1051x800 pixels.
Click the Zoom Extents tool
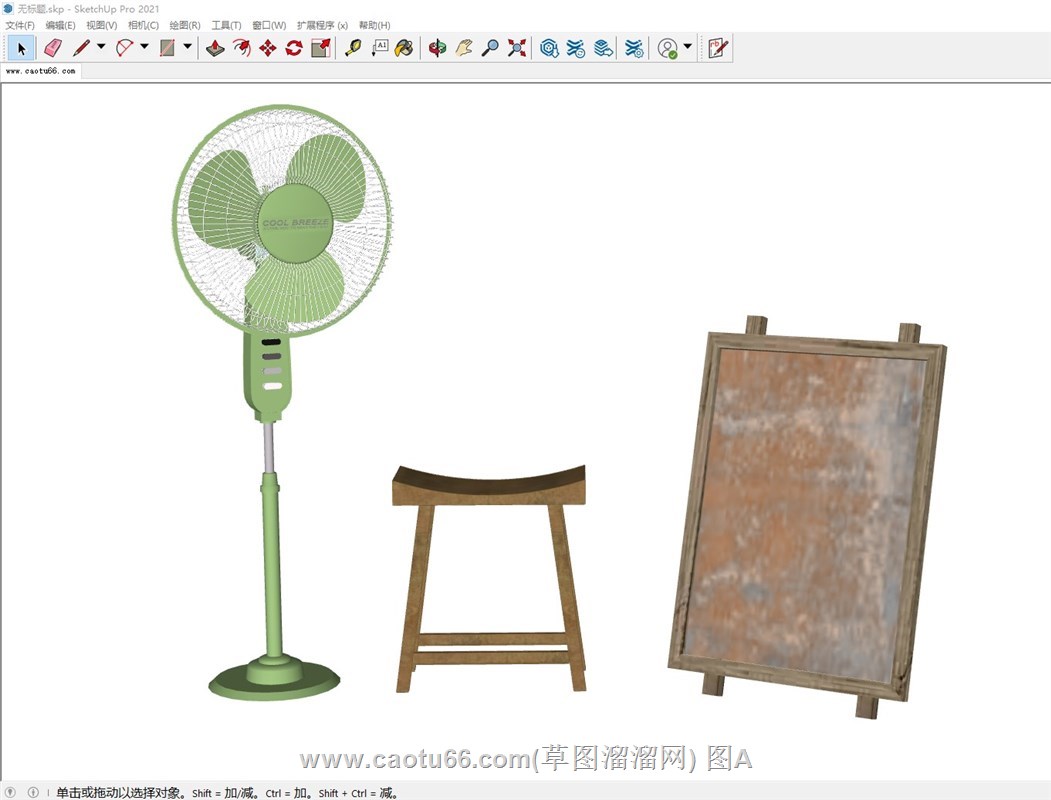tap(517, 48)
